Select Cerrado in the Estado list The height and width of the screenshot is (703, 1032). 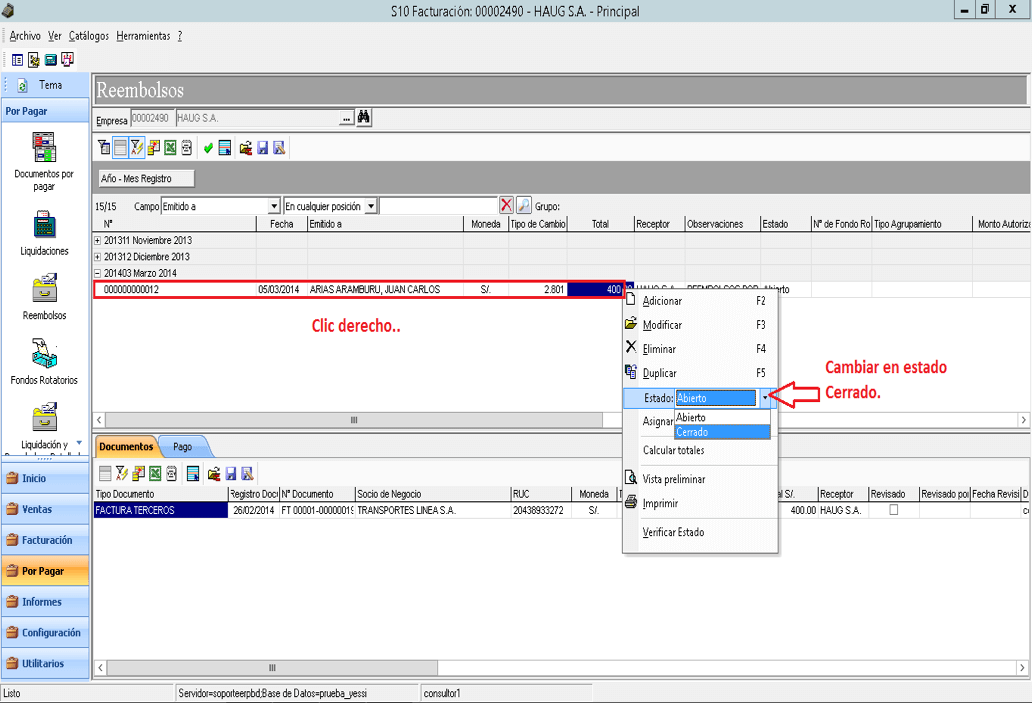(722, 432)
